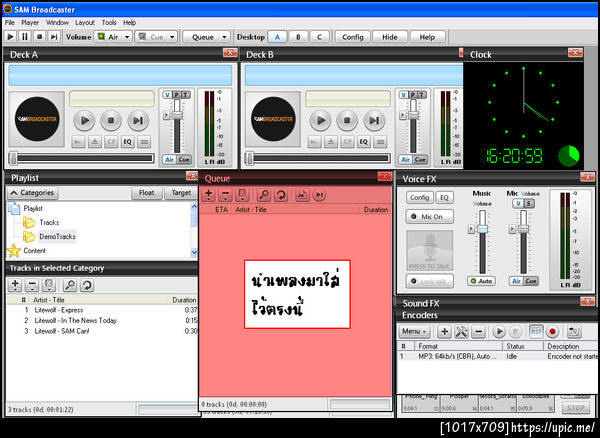Start Deck B with its play button
The height and width of the screenshot is (438, 600).
320,120
